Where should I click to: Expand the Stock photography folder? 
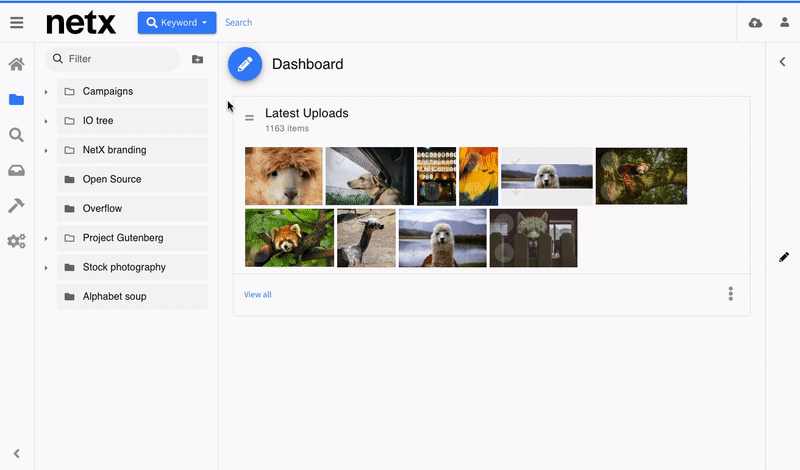(46, 268)
